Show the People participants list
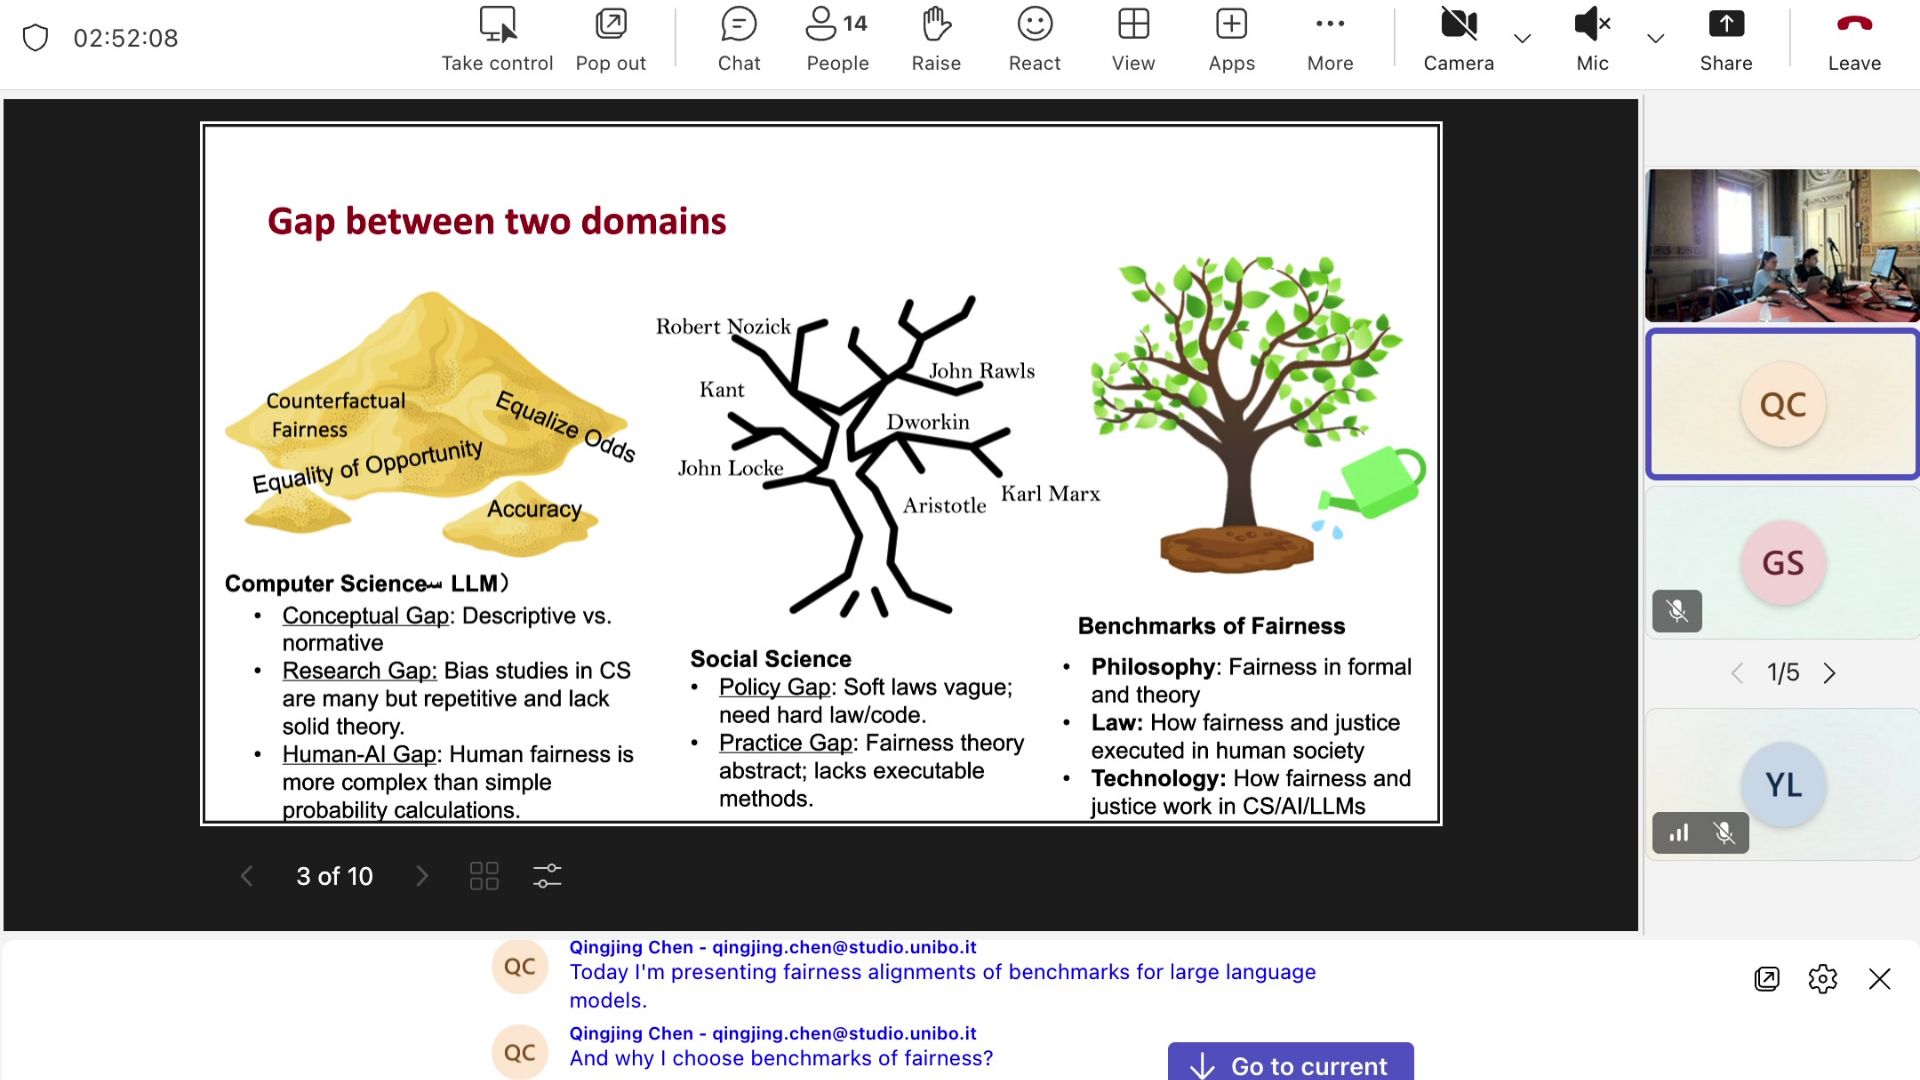Screen dimensions: 1920x1080 tap(837, 40)
